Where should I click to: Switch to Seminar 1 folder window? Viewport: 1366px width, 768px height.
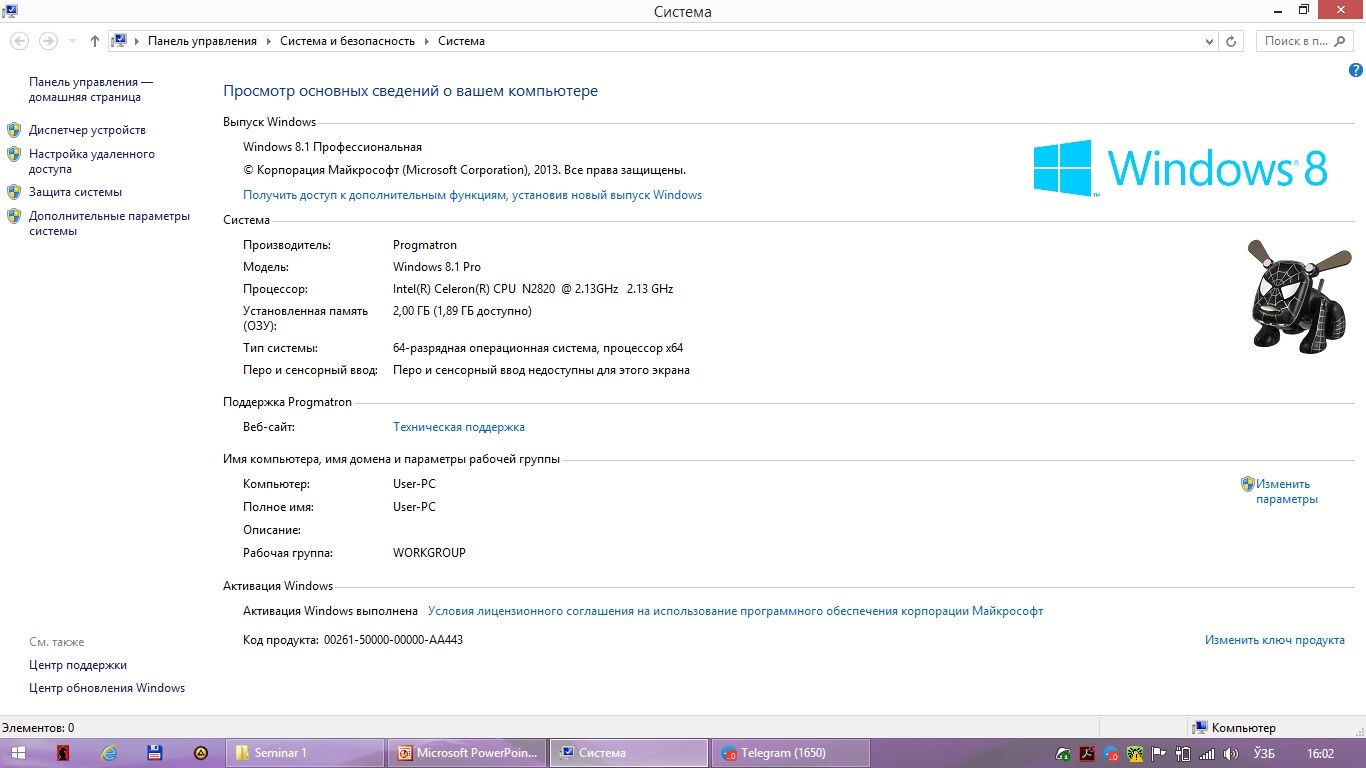[x=305, y=753]
